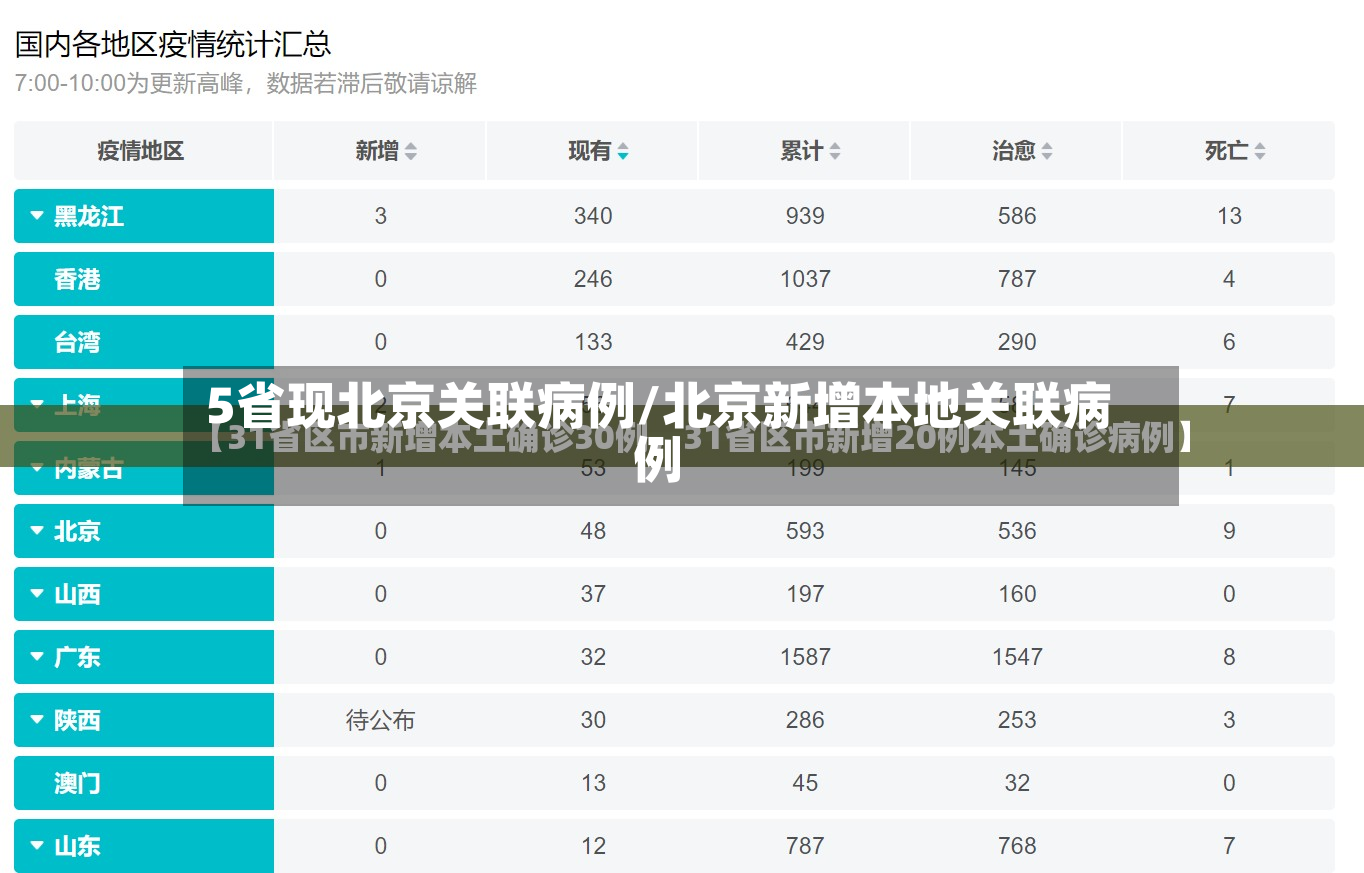Click 台湾 累计 value 429
The width and height of the screenshot is (1364, 873).
click(805, 342)
